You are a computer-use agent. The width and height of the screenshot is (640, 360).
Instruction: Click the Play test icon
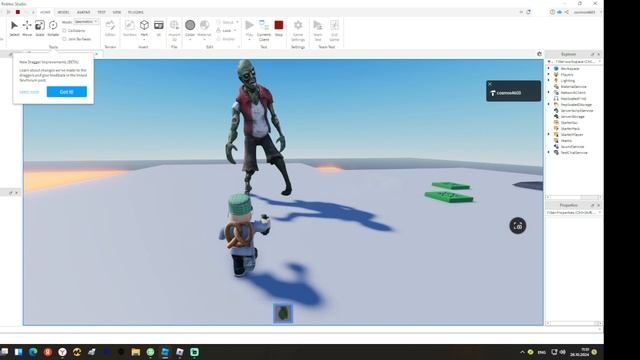tap(249, 25)
